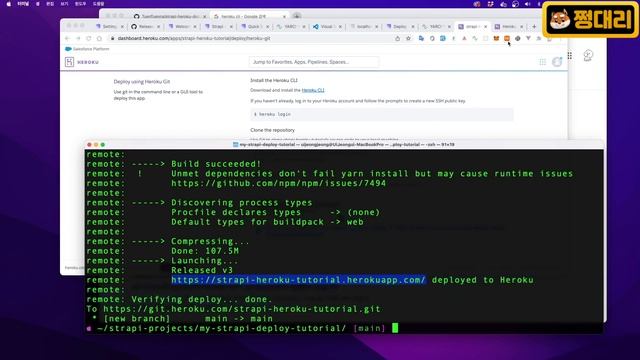Close the Settings tab
Image resolution: width=640 pixels, height=360 pixels.
point(122,27)
